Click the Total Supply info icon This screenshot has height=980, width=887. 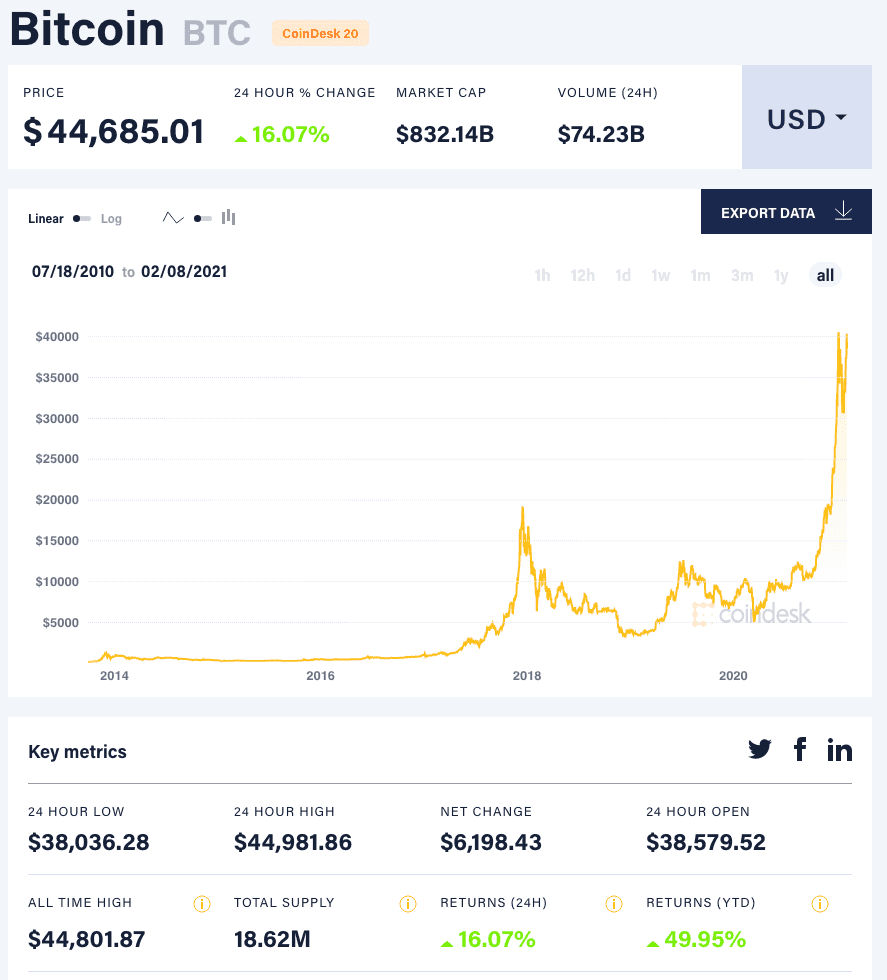coord(407,904)
